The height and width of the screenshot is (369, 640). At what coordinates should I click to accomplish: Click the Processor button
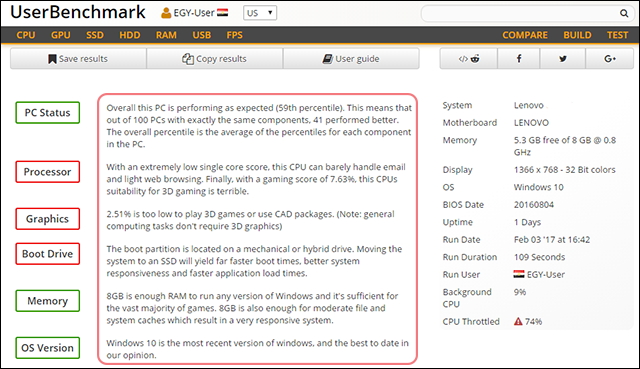48,172
